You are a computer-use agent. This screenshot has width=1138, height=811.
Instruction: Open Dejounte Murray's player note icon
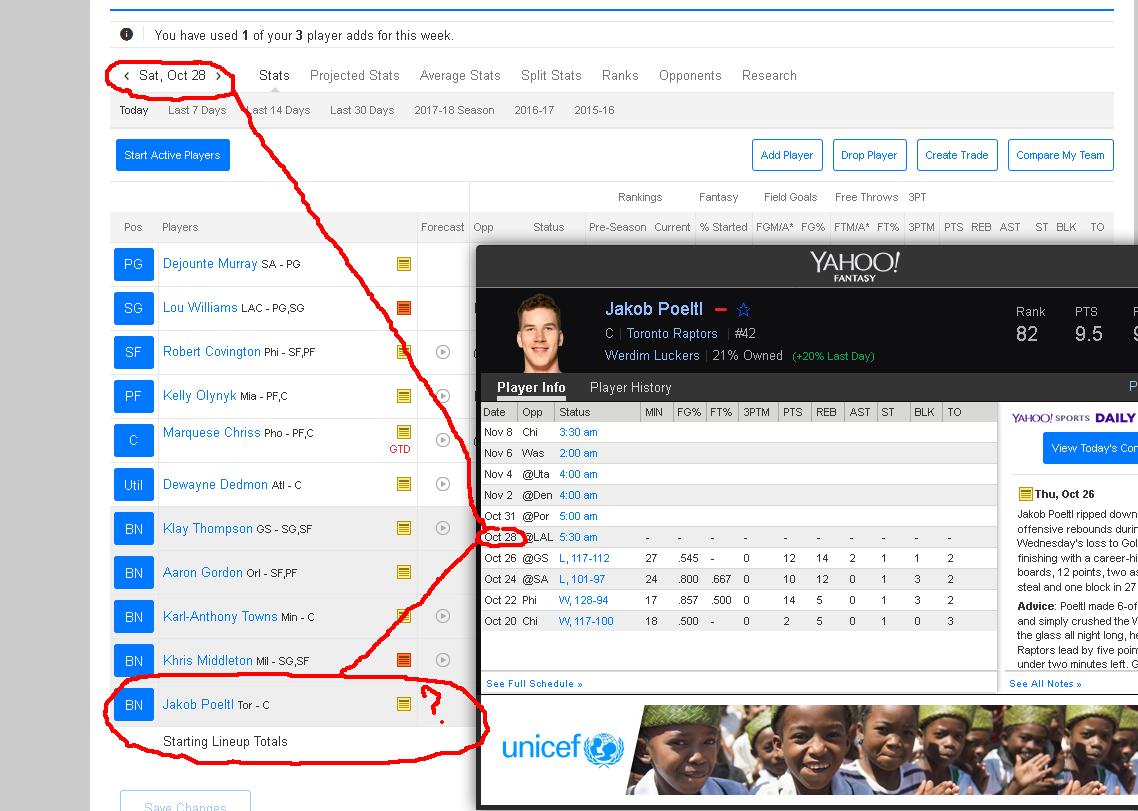(x=404, y=264)
